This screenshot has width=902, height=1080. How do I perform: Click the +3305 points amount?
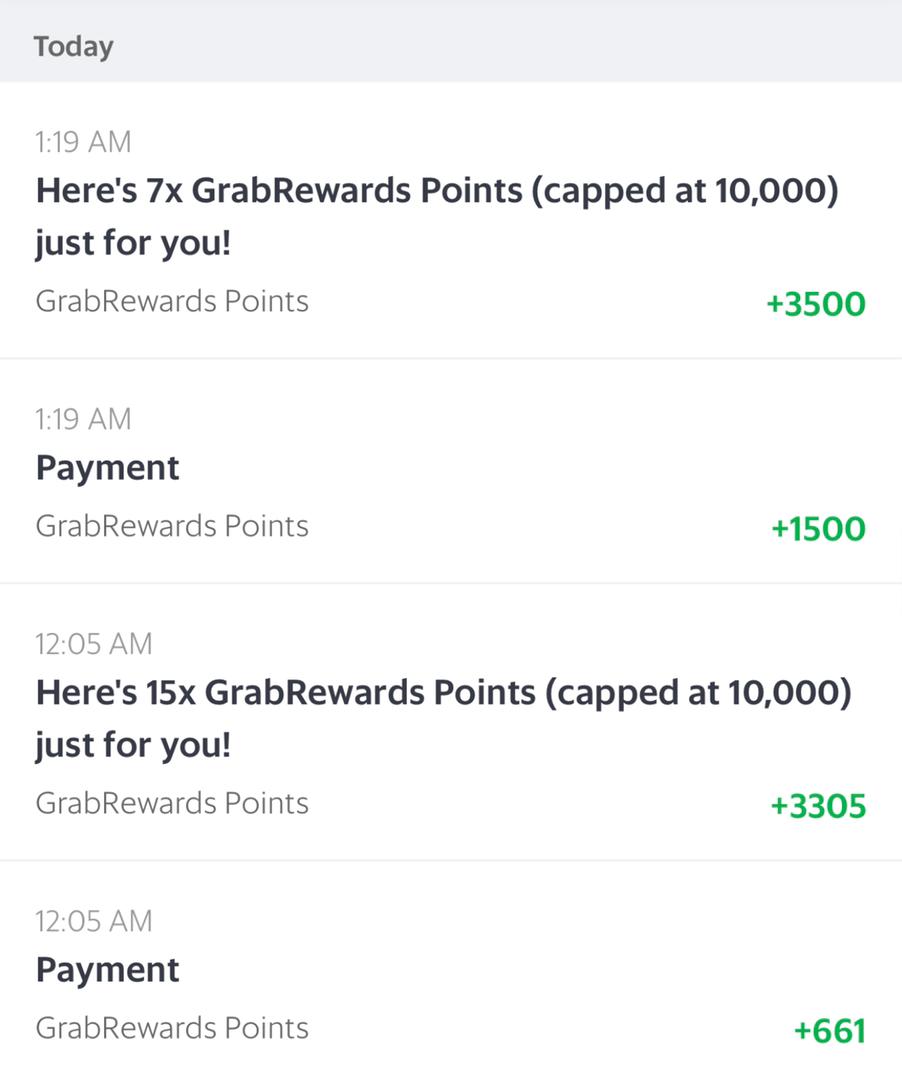tap(817, 806)
